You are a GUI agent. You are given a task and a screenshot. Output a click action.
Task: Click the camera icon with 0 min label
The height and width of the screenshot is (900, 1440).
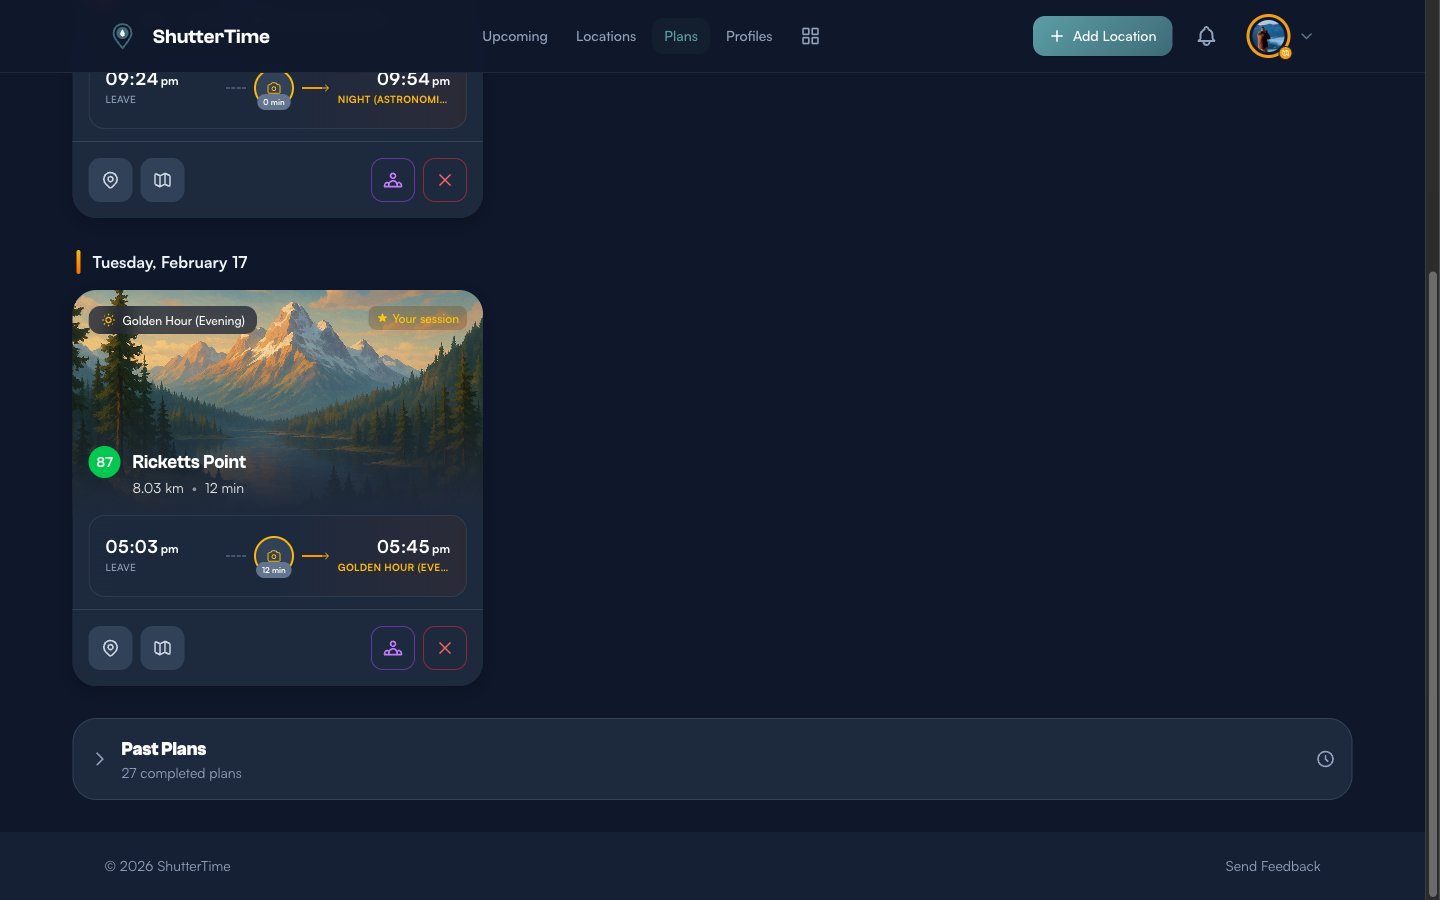(274, 89)
